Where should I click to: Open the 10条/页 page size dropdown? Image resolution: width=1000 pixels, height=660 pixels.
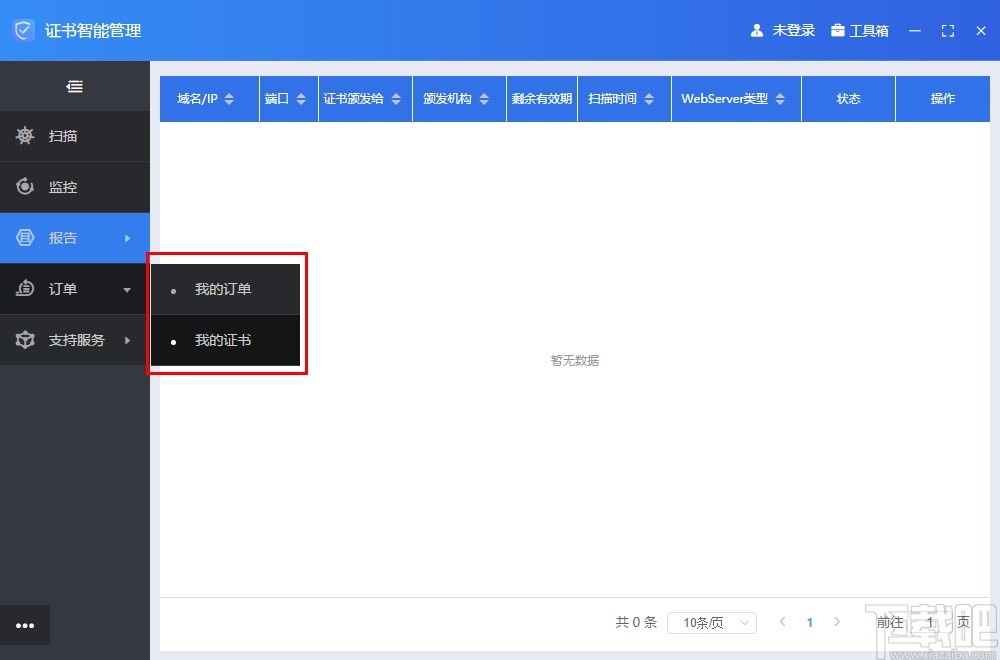click(711, 622)
